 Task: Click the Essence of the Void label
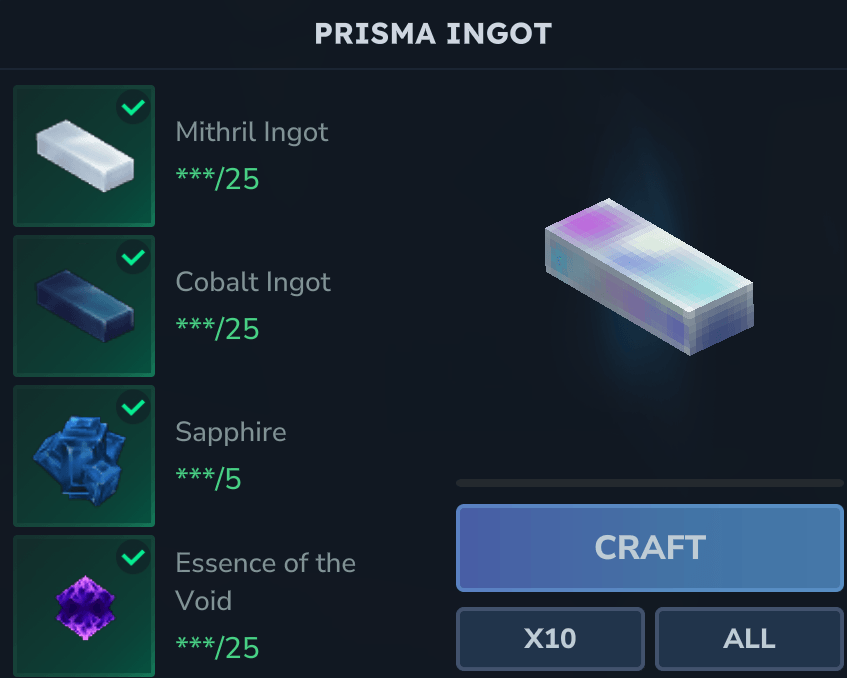click(x=265, y=581)
